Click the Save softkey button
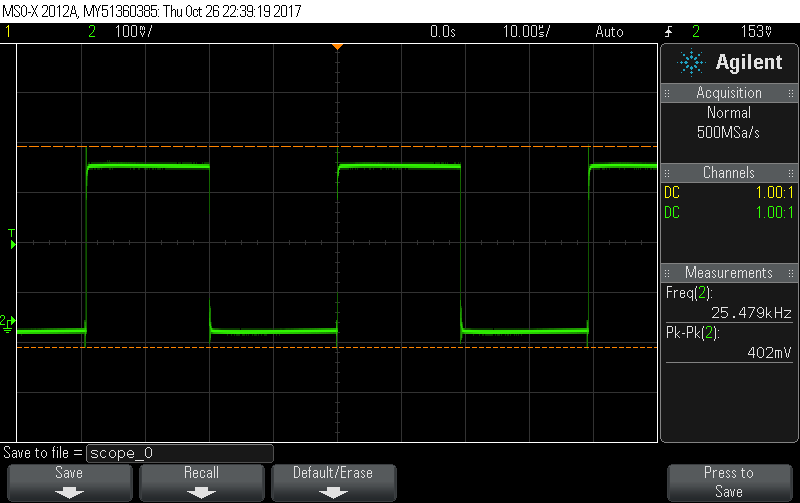 [69, 482]
